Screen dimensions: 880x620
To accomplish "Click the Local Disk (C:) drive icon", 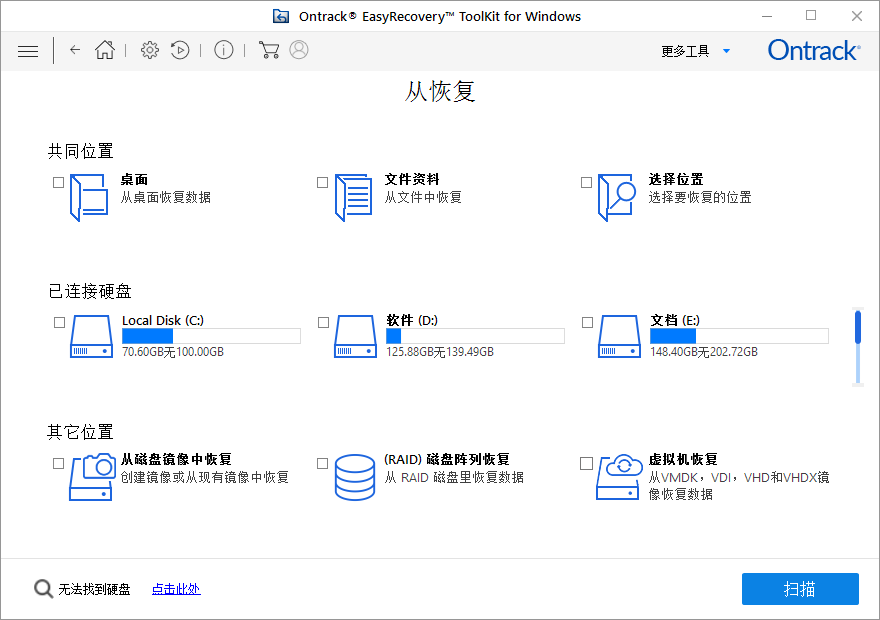I will tap(91, 336).
